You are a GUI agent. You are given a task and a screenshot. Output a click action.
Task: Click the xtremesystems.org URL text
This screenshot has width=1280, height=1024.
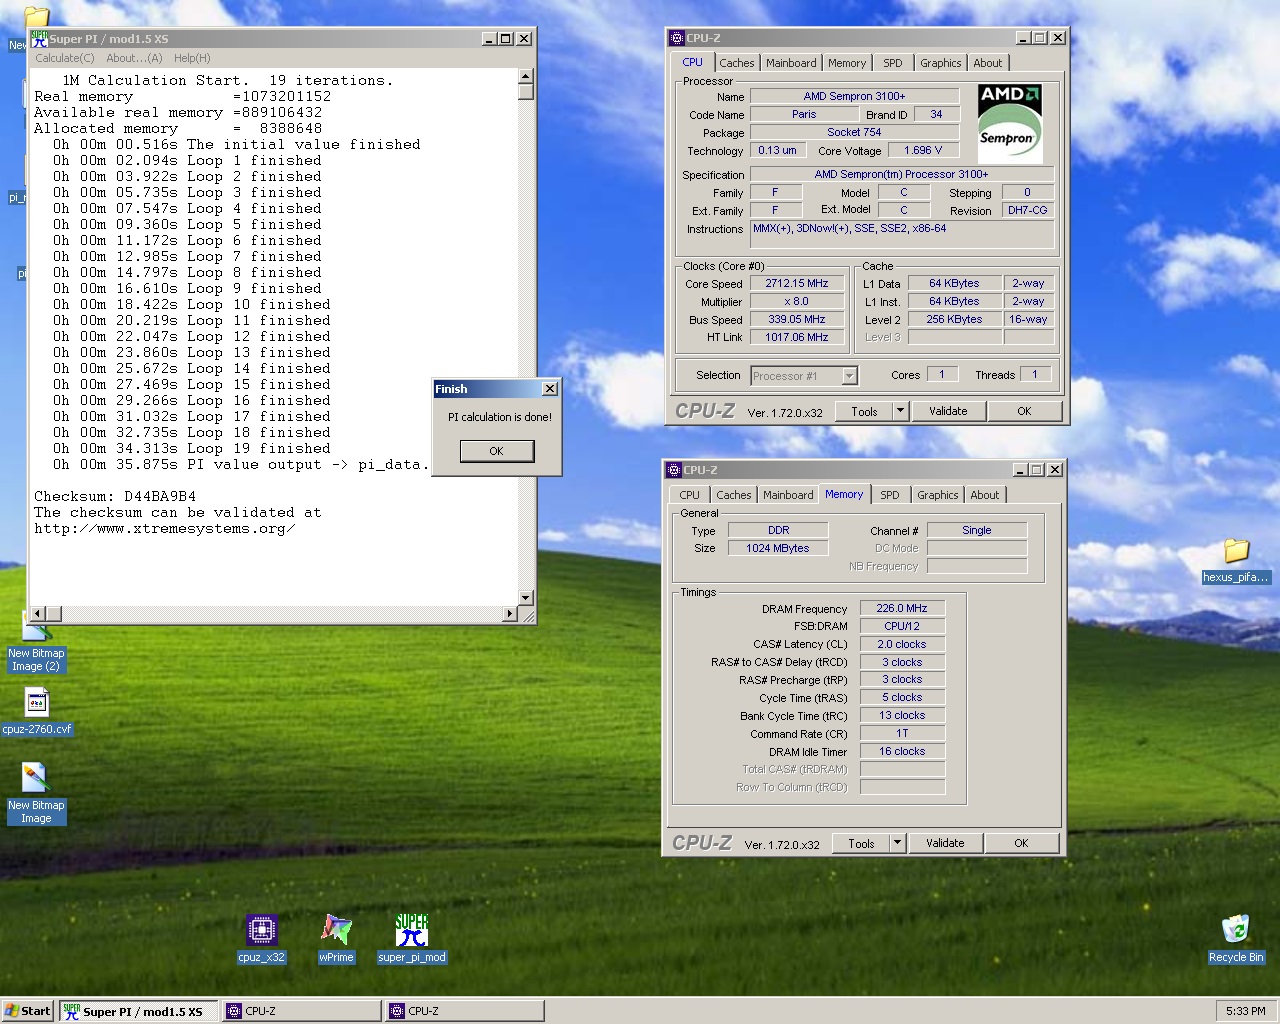tap(164, 528)
